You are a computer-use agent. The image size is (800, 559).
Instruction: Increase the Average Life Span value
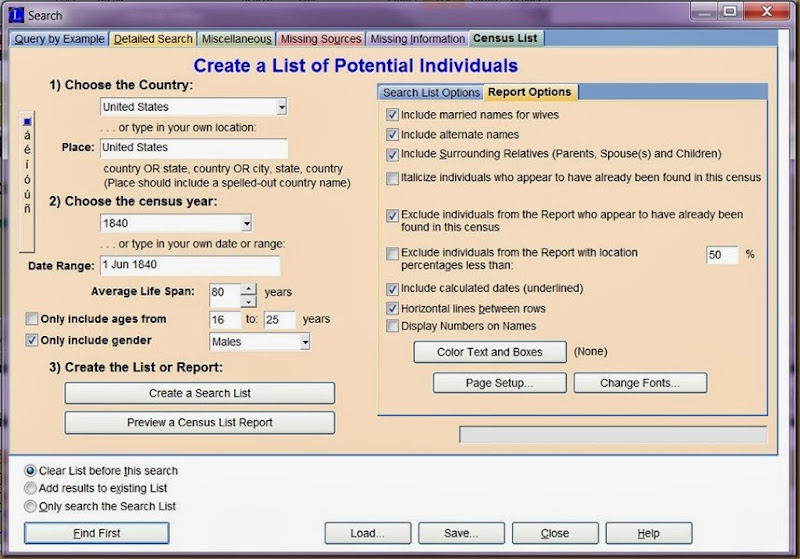(x=248, y=289)
